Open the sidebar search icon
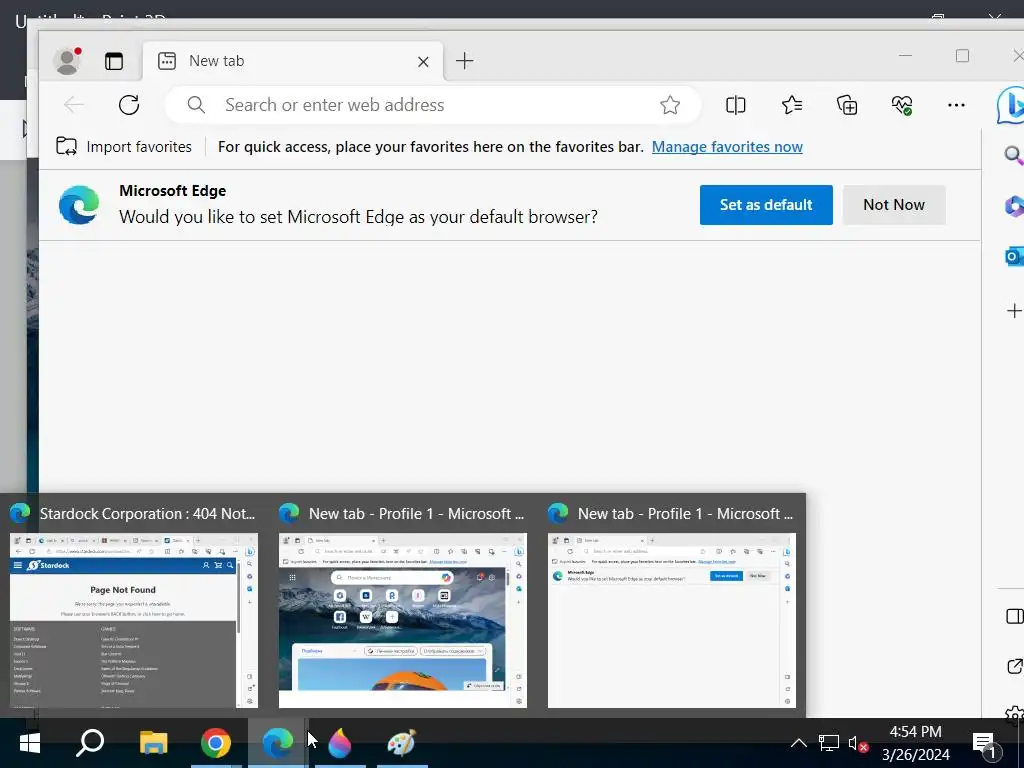This screenshot has height=768, width=1024. click(x=1013, y=155)
